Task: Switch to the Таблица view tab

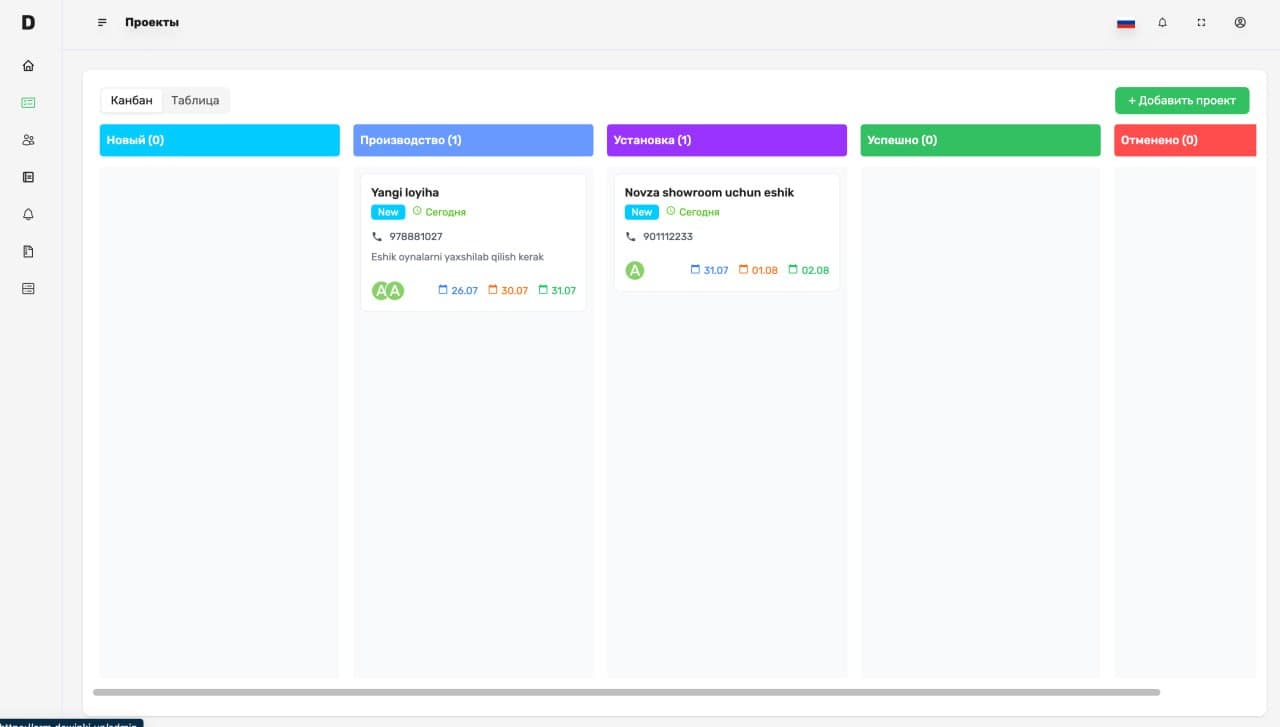Action: pyautogui.click(x=195, y=100)
